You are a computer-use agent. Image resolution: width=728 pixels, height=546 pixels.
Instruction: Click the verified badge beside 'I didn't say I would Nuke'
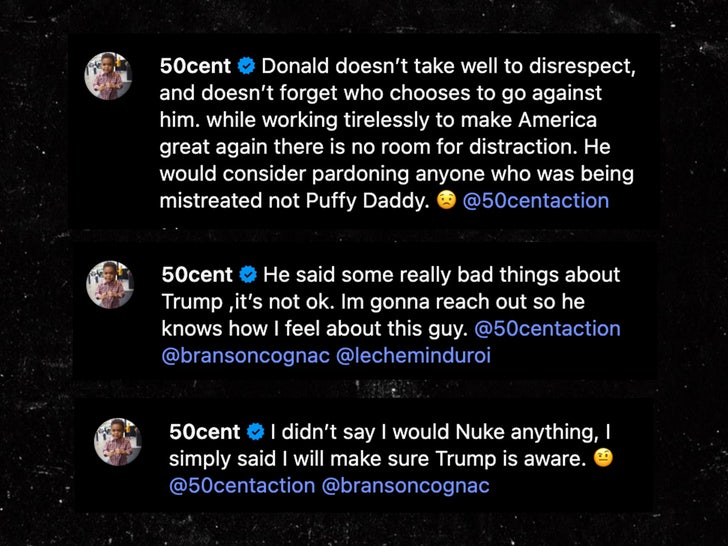coord(255,432)
